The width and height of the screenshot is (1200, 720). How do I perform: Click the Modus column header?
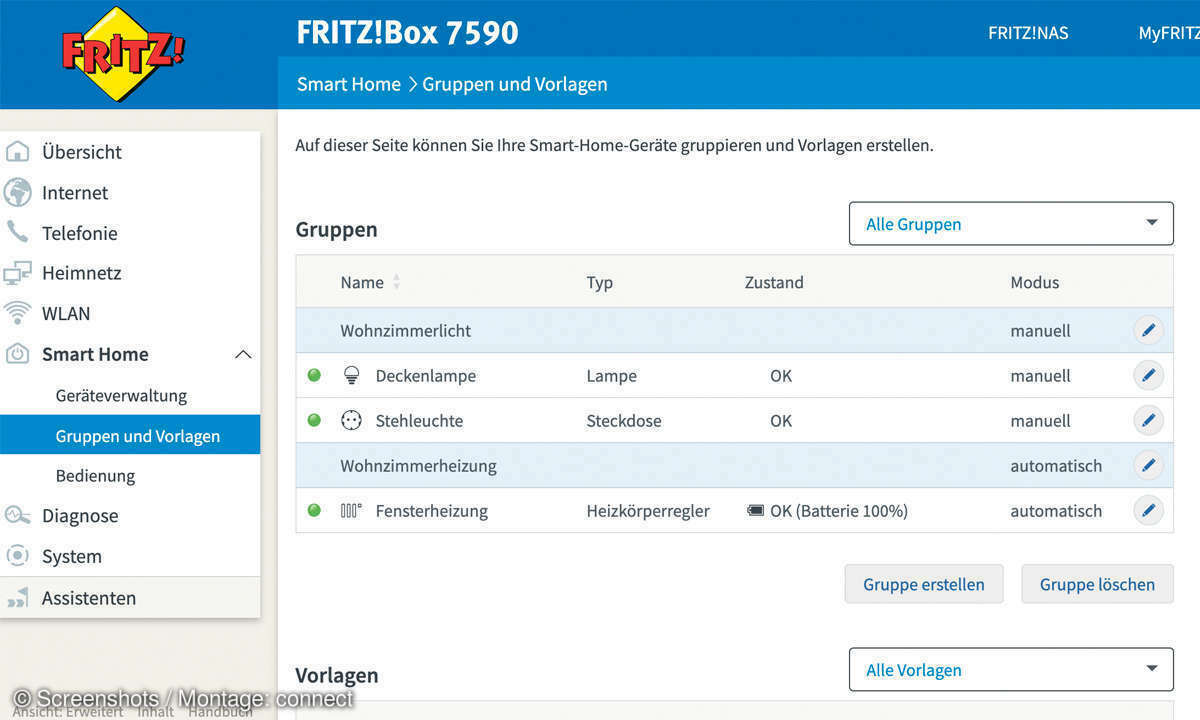(x=1034, y=282)
